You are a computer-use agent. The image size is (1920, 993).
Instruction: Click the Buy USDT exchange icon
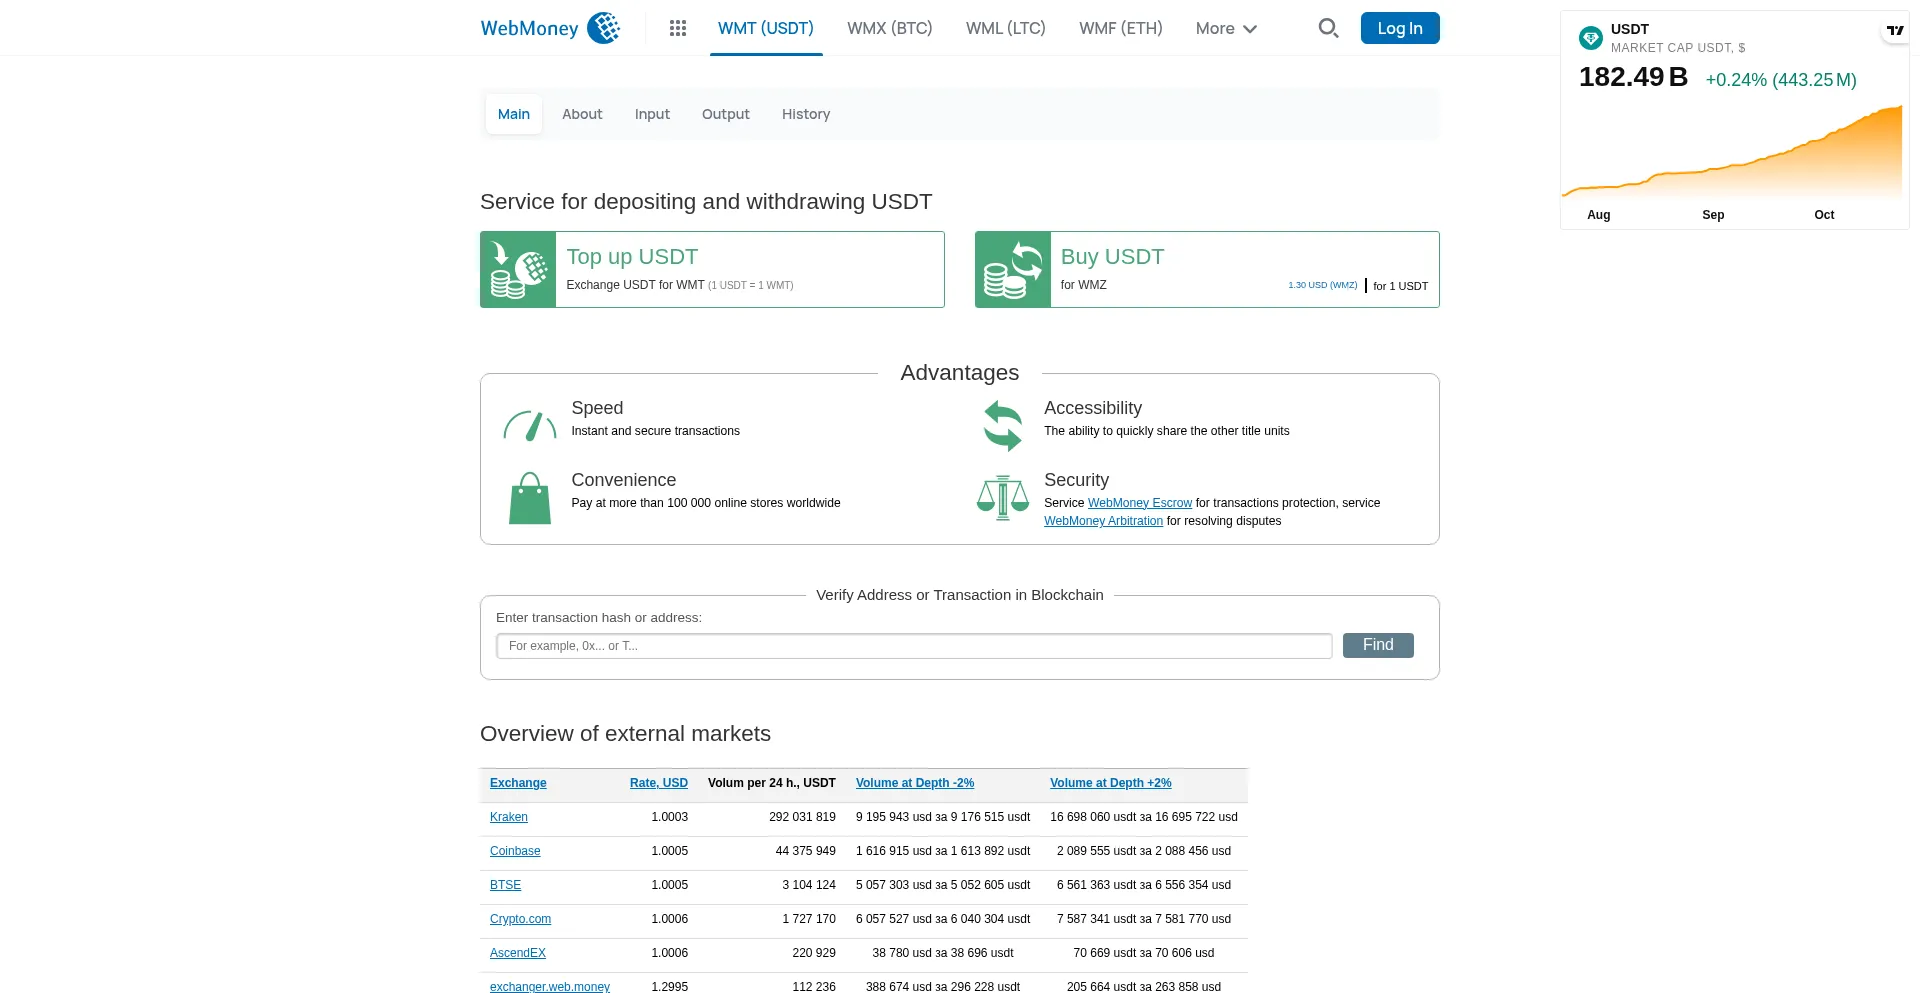coord(1013,270)
